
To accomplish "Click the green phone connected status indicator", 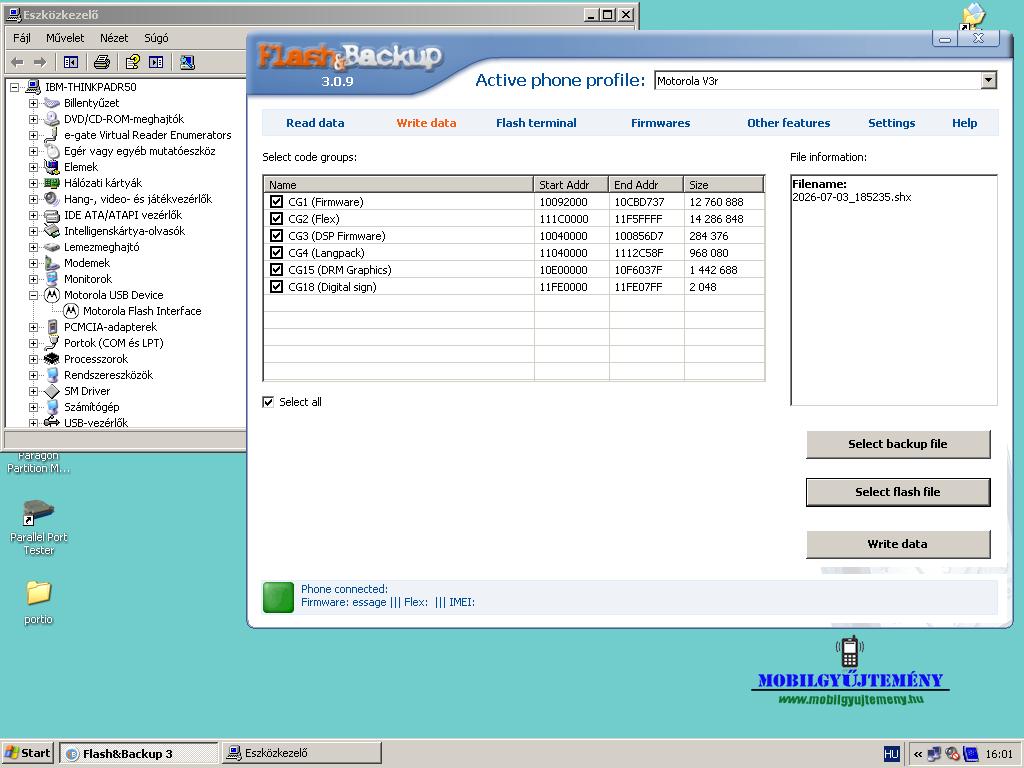I will (x=278, y=597).
